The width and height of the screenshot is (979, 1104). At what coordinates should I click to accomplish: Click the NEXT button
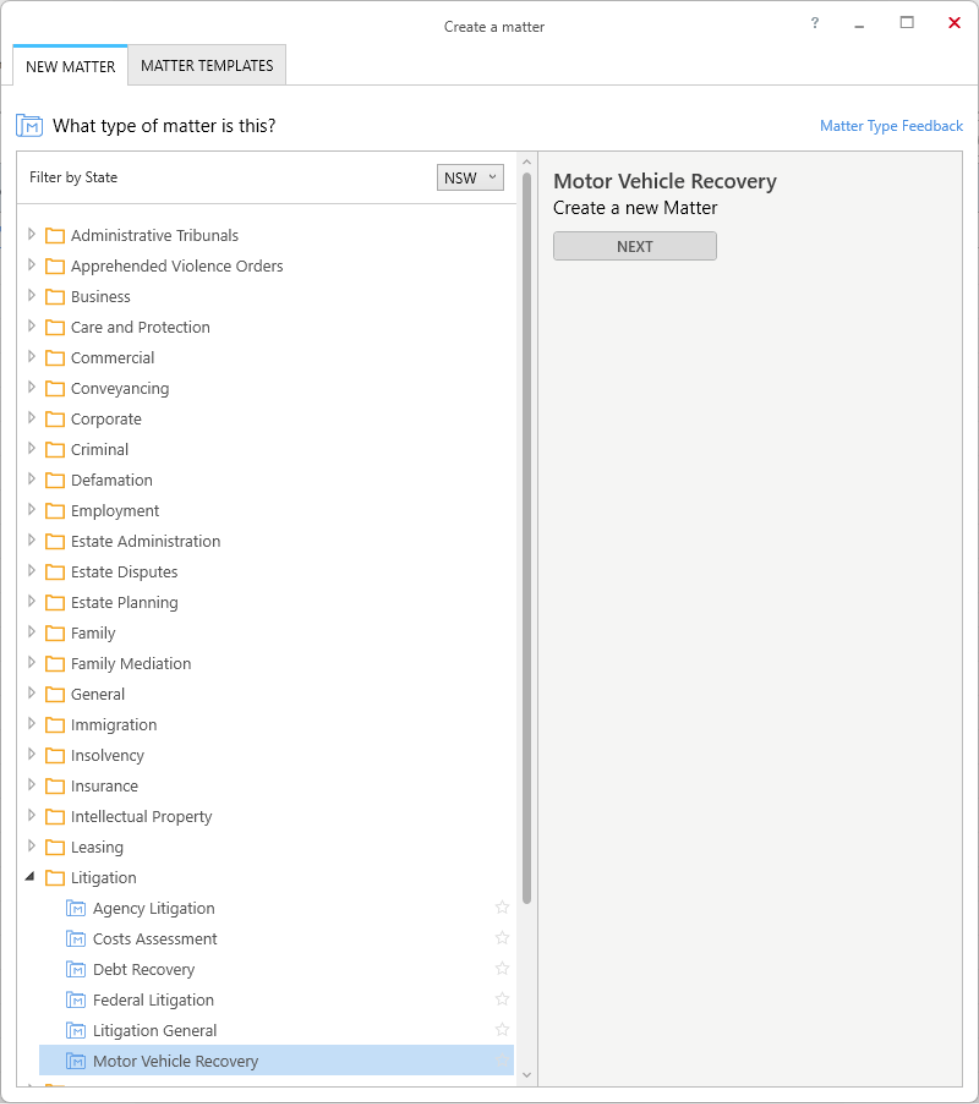coord(635,246)
